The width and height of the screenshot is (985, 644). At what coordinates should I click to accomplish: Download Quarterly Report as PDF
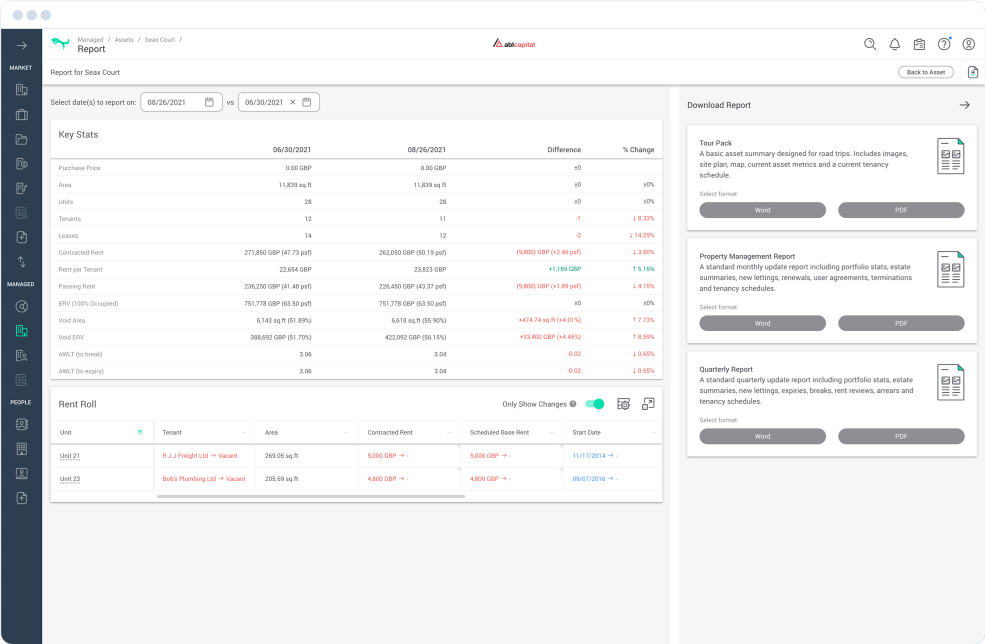pyautogui.click(x=901, y=436)
